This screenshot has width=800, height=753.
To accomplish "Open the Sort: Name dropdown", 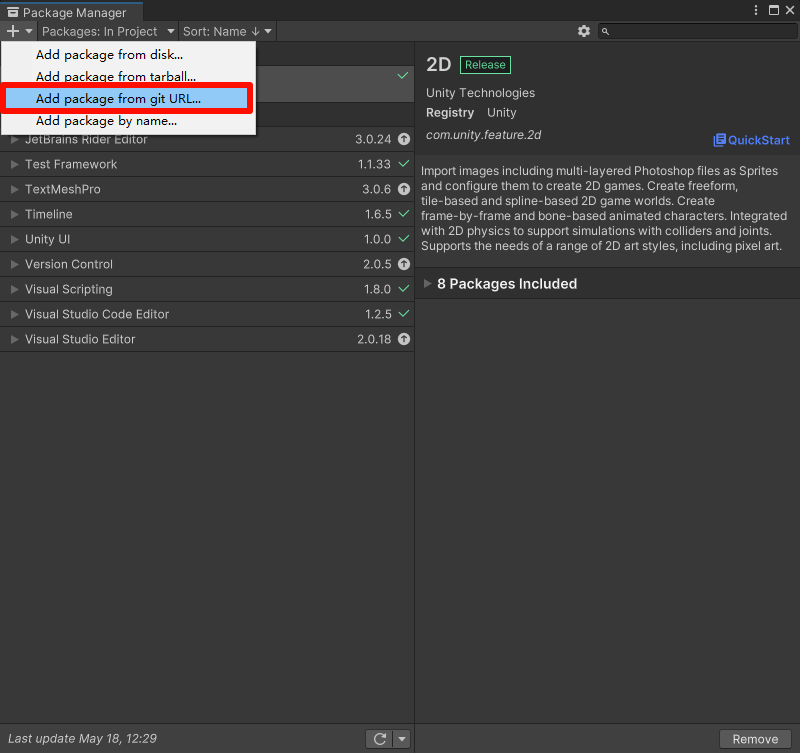I will click(x=227, y=31).
